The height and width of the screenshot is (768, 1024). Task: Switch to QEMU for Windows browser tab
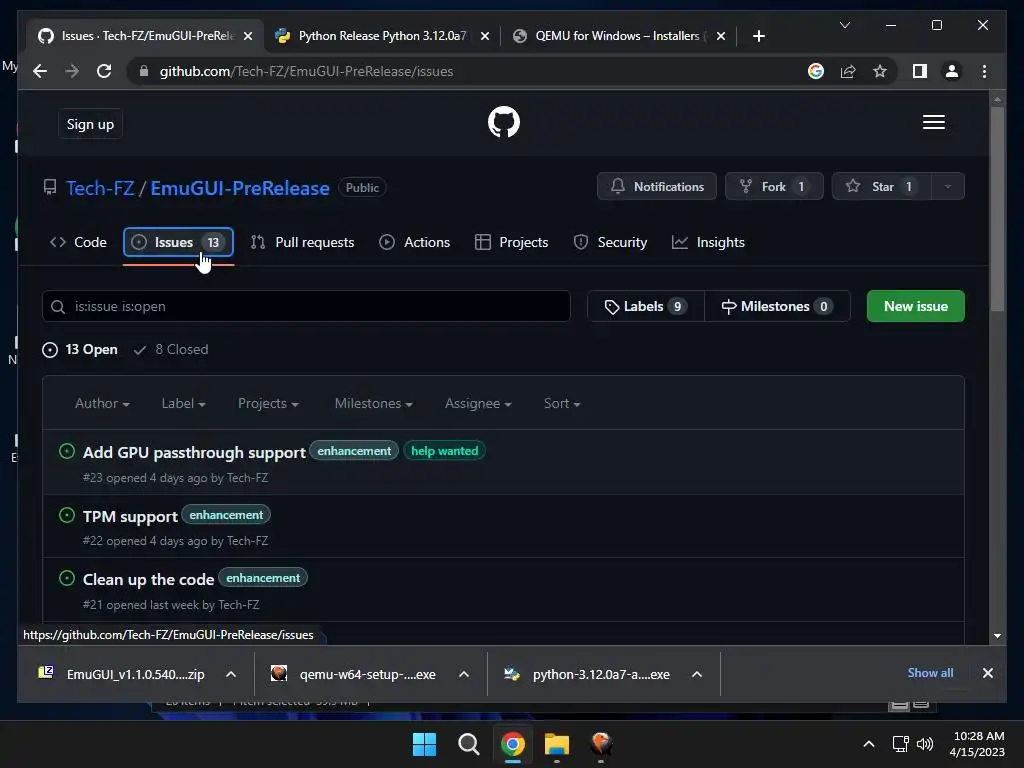coord(617,36)
